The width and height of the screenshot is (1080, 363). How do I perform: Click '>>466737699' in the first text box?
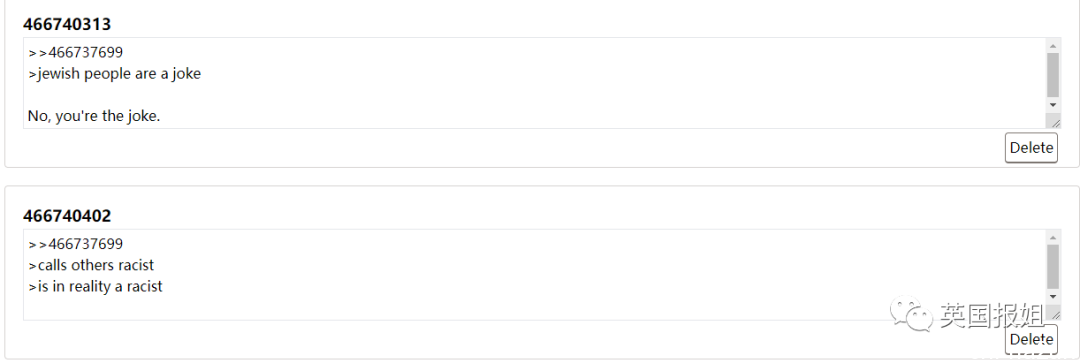coord(76,52)
